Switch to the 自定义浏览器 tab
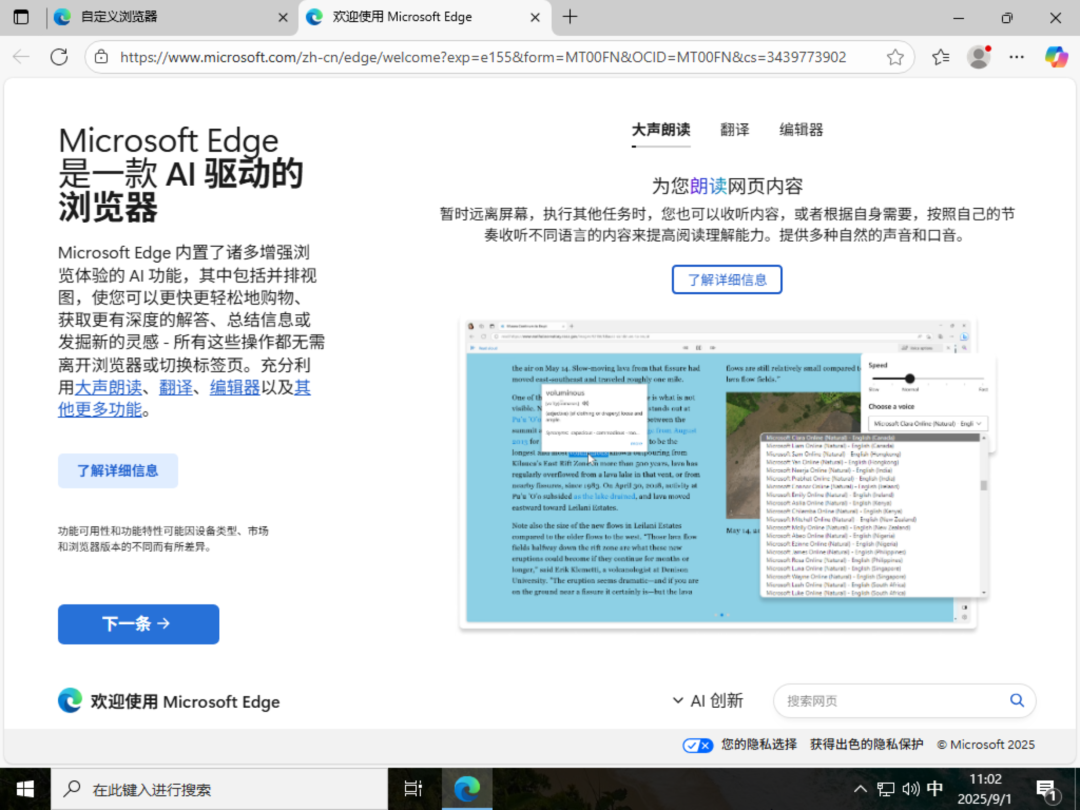Screen dimensions: 1080x810 tap(171, 17)
